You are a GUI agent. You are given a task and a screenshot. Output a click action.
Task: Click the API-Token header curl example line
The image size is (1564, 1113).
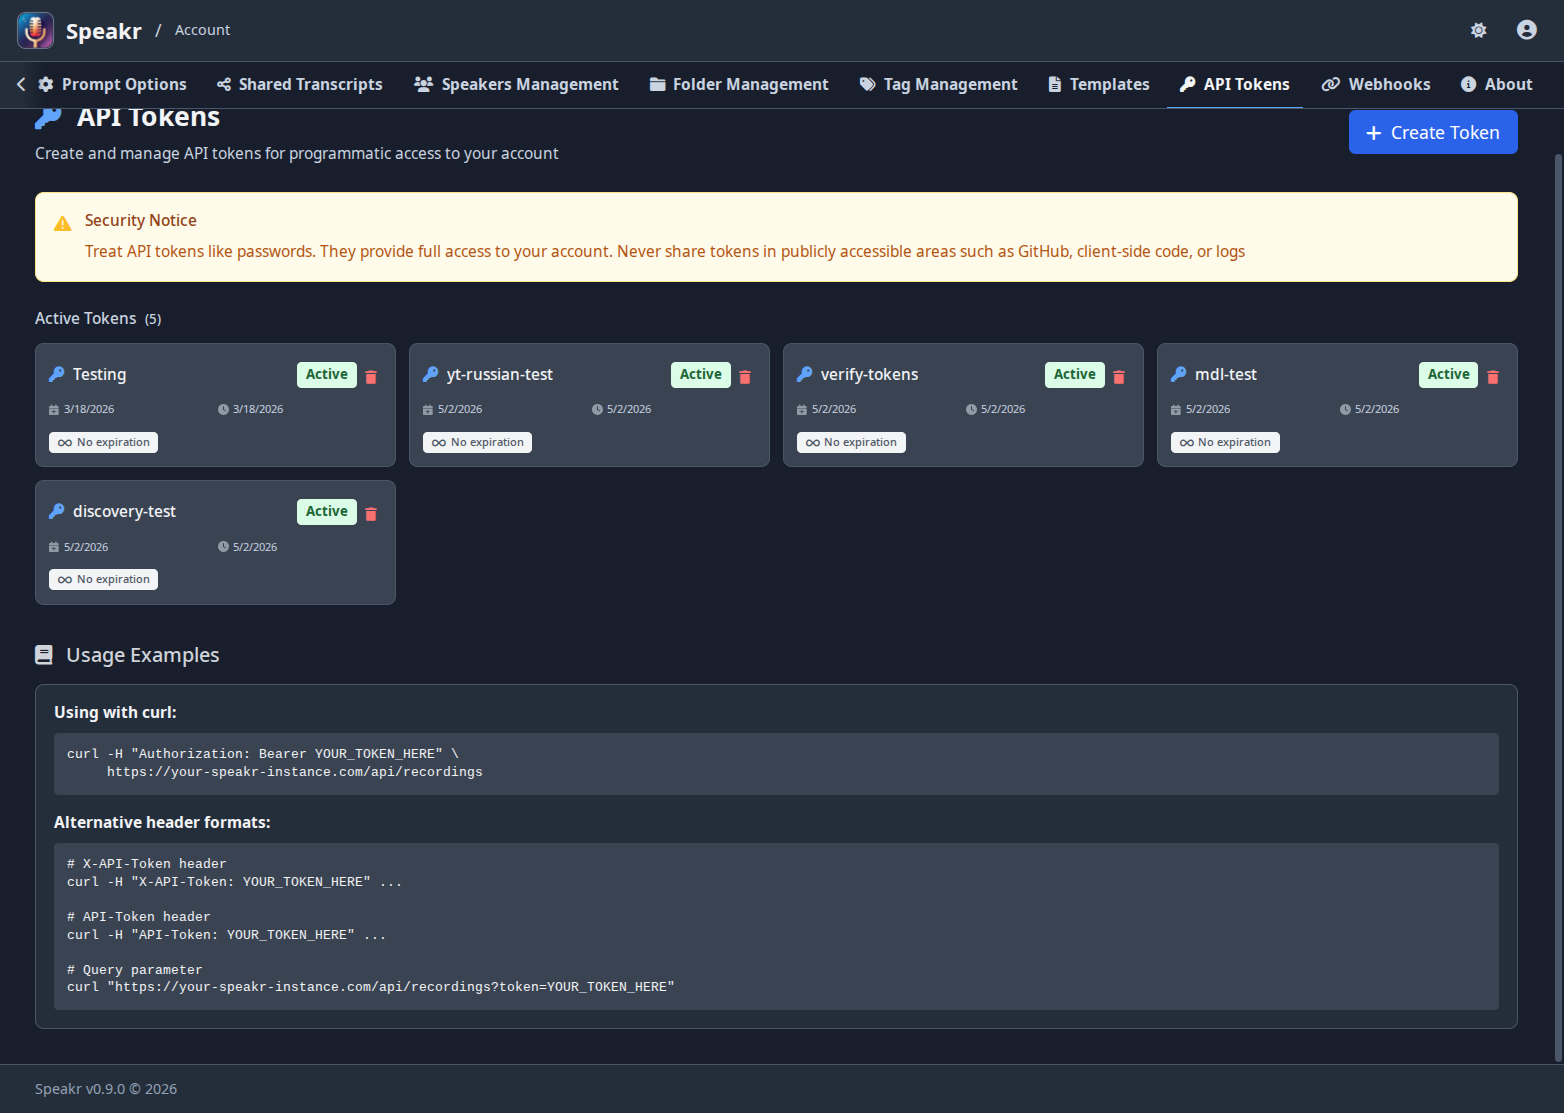226,935
